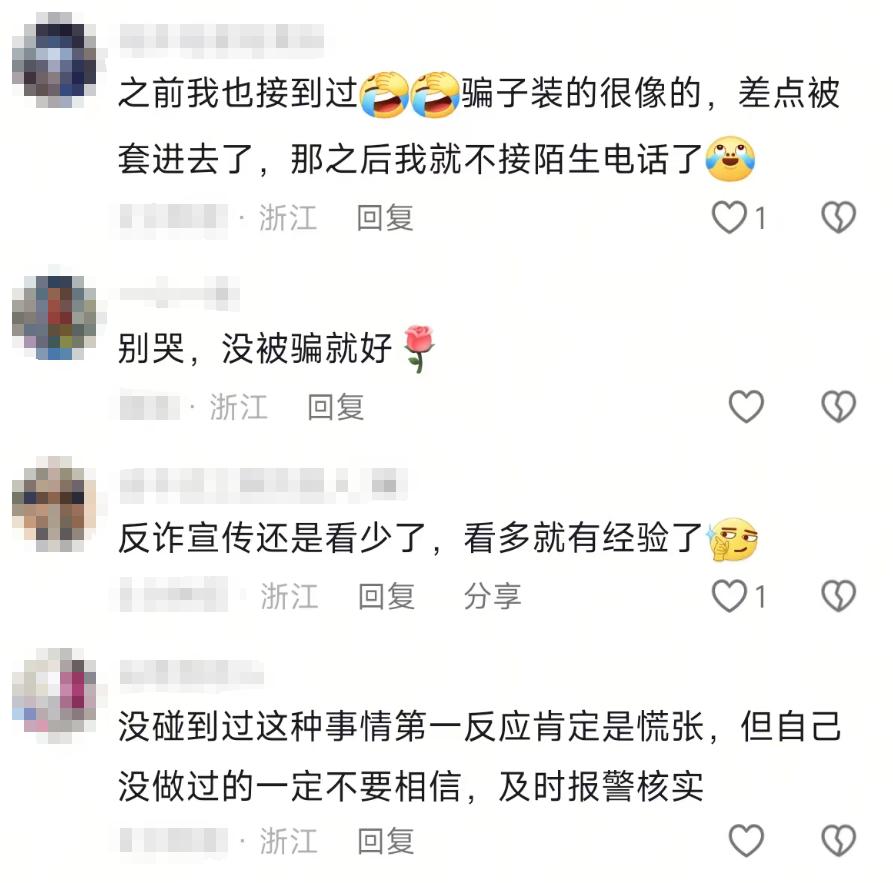
Task: Reply to the '反诈宣传还是看少了' comment
Action: pyautogui.click(x=386, y=596)
